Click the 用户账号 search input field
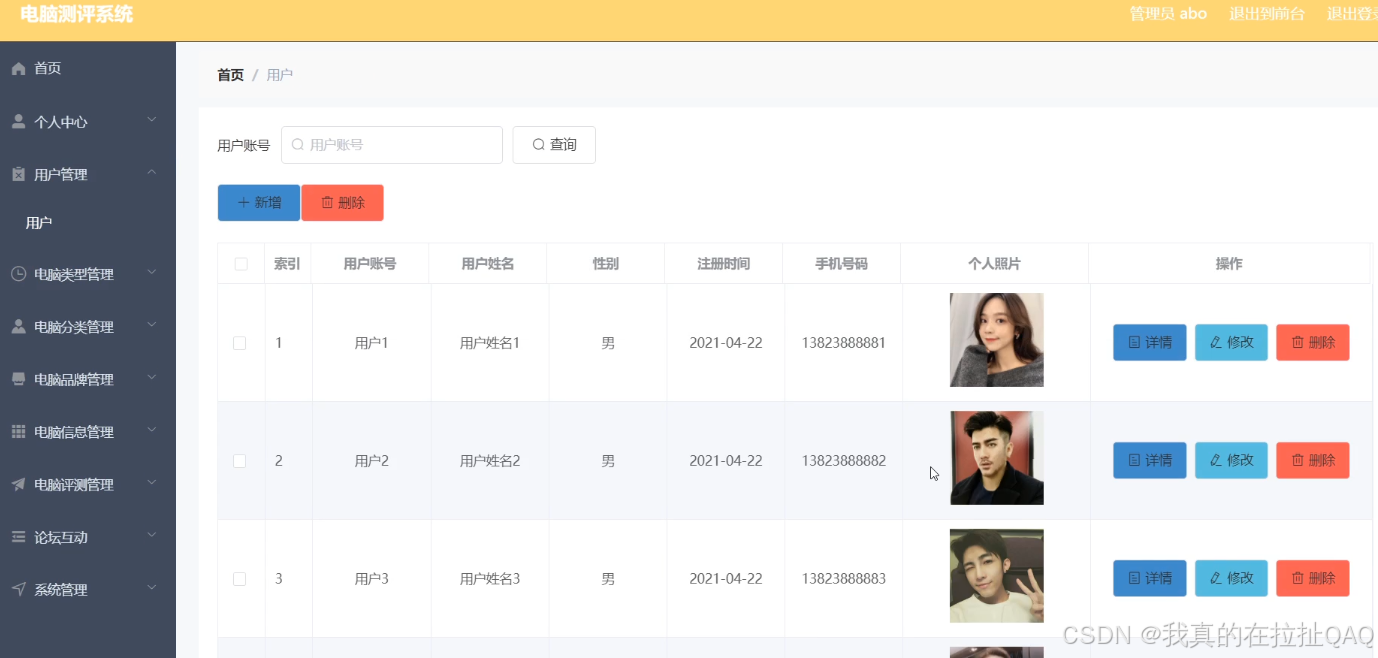 pos(392,145)
